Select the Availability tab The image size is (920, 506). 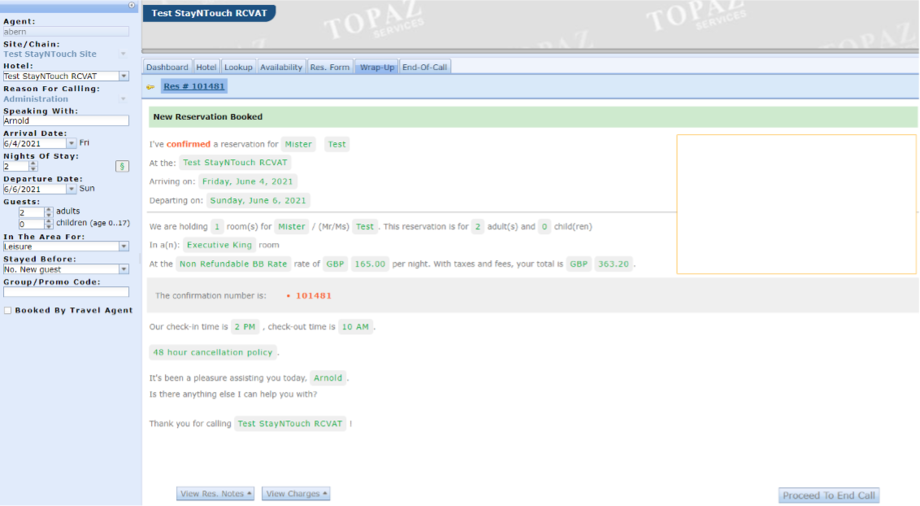pos(281,67)
